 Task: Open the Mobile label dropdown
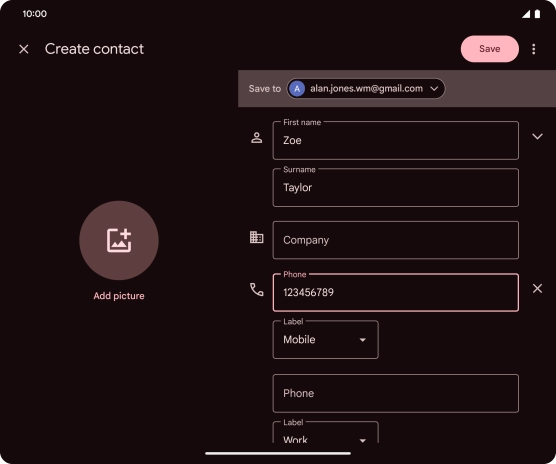tap(326, 340)
